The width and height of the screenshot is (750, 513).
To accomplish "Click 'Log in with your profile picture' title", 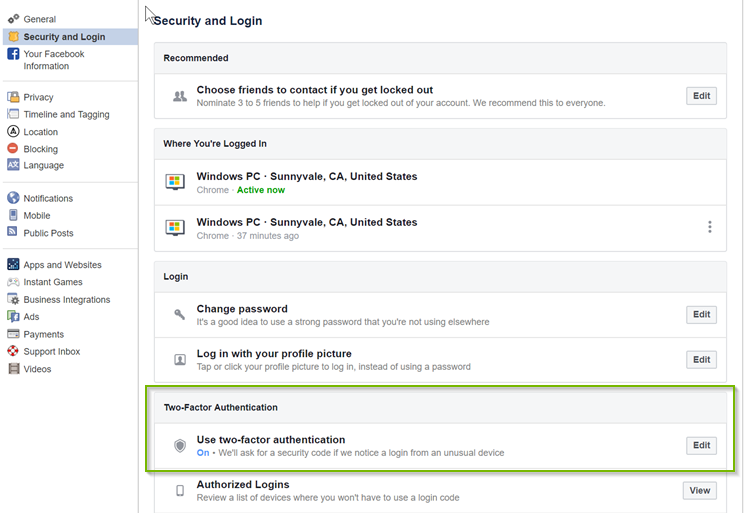I will (274, 353).
